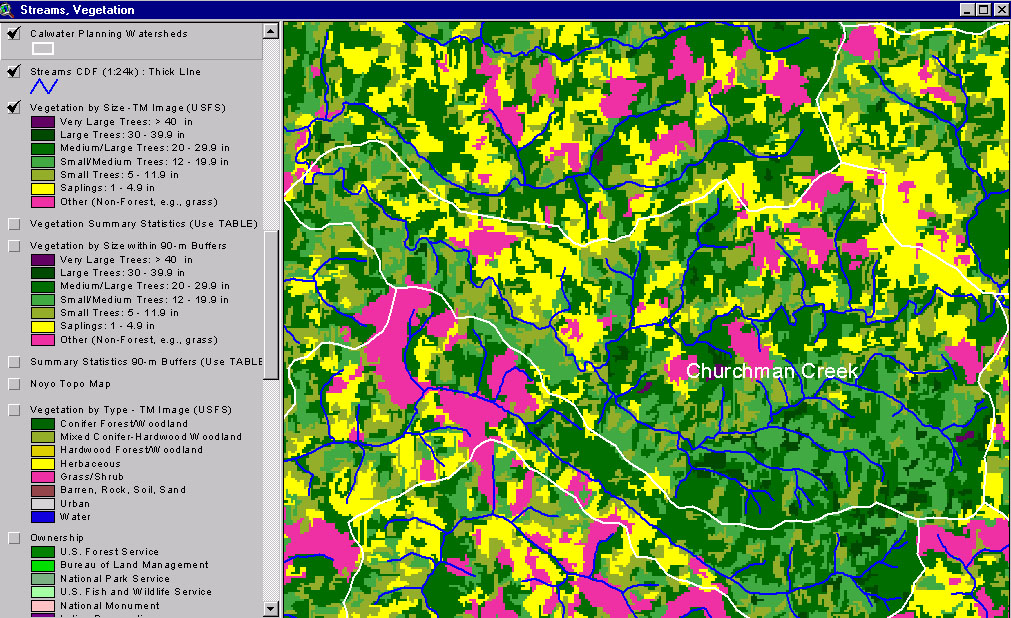Click the Hardwood Forest/Woodland color swatch
The height and width of the screenshot is (618, 1011).
click(43, 450)
